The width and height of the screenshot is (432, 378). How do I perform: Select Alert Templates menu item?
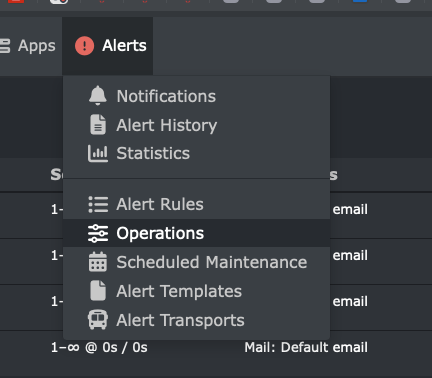(197, 291)
